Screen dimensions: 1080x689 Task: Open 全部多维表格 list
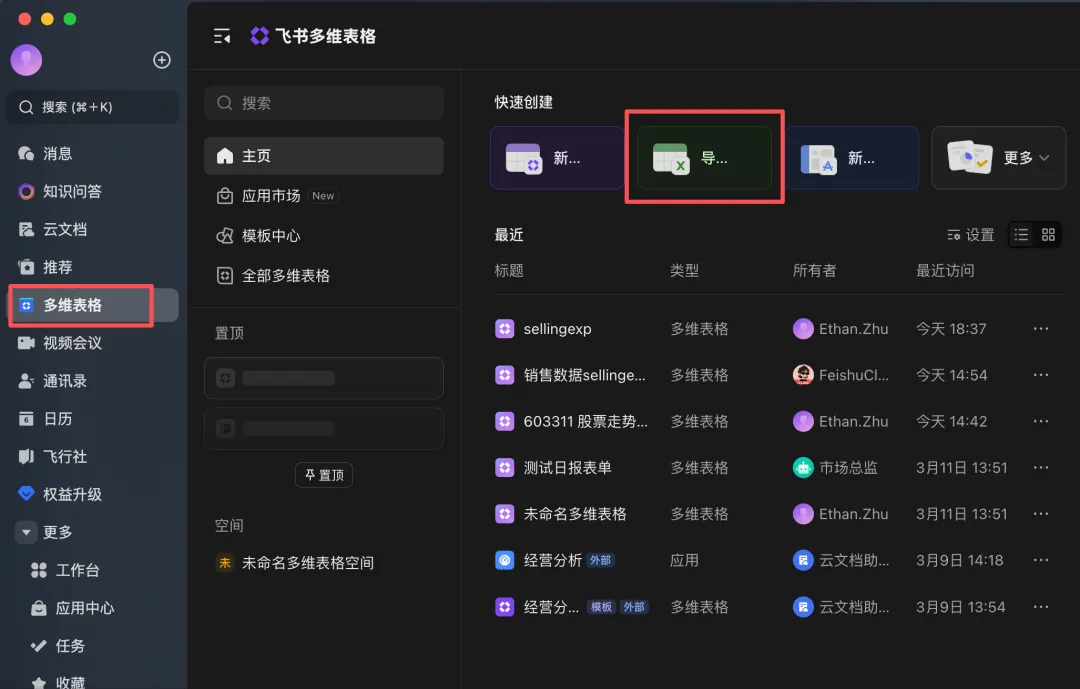pyautogui.click(x=324, y=276)
